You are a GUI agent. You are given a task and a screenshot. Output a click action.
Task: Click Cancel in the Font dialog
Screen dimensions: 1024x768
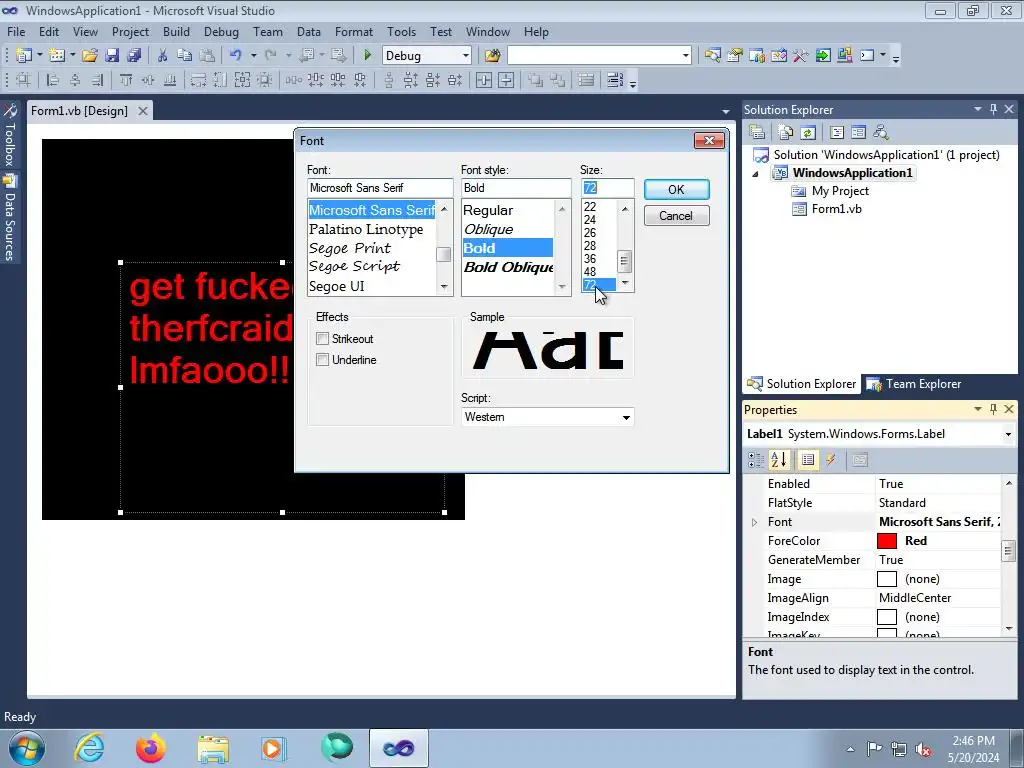click(676, 216)
